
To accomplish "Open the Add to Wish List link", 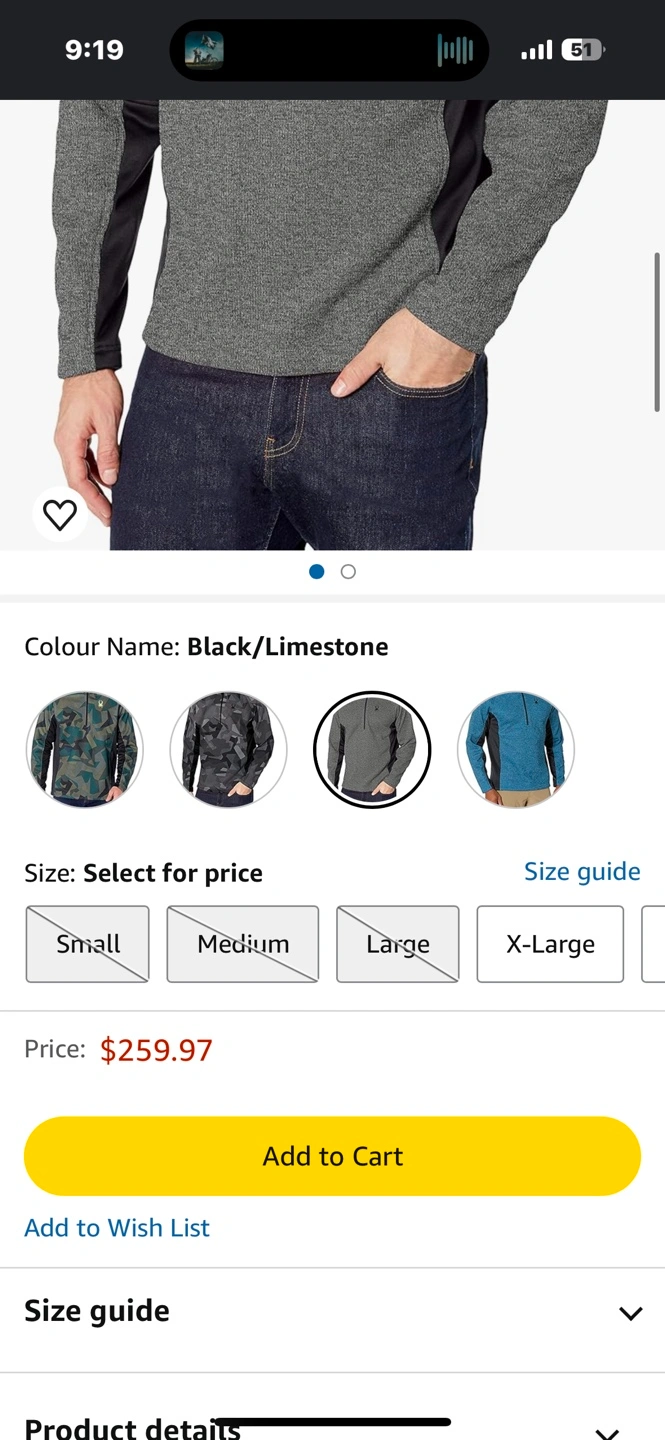I will [117, 1228].
